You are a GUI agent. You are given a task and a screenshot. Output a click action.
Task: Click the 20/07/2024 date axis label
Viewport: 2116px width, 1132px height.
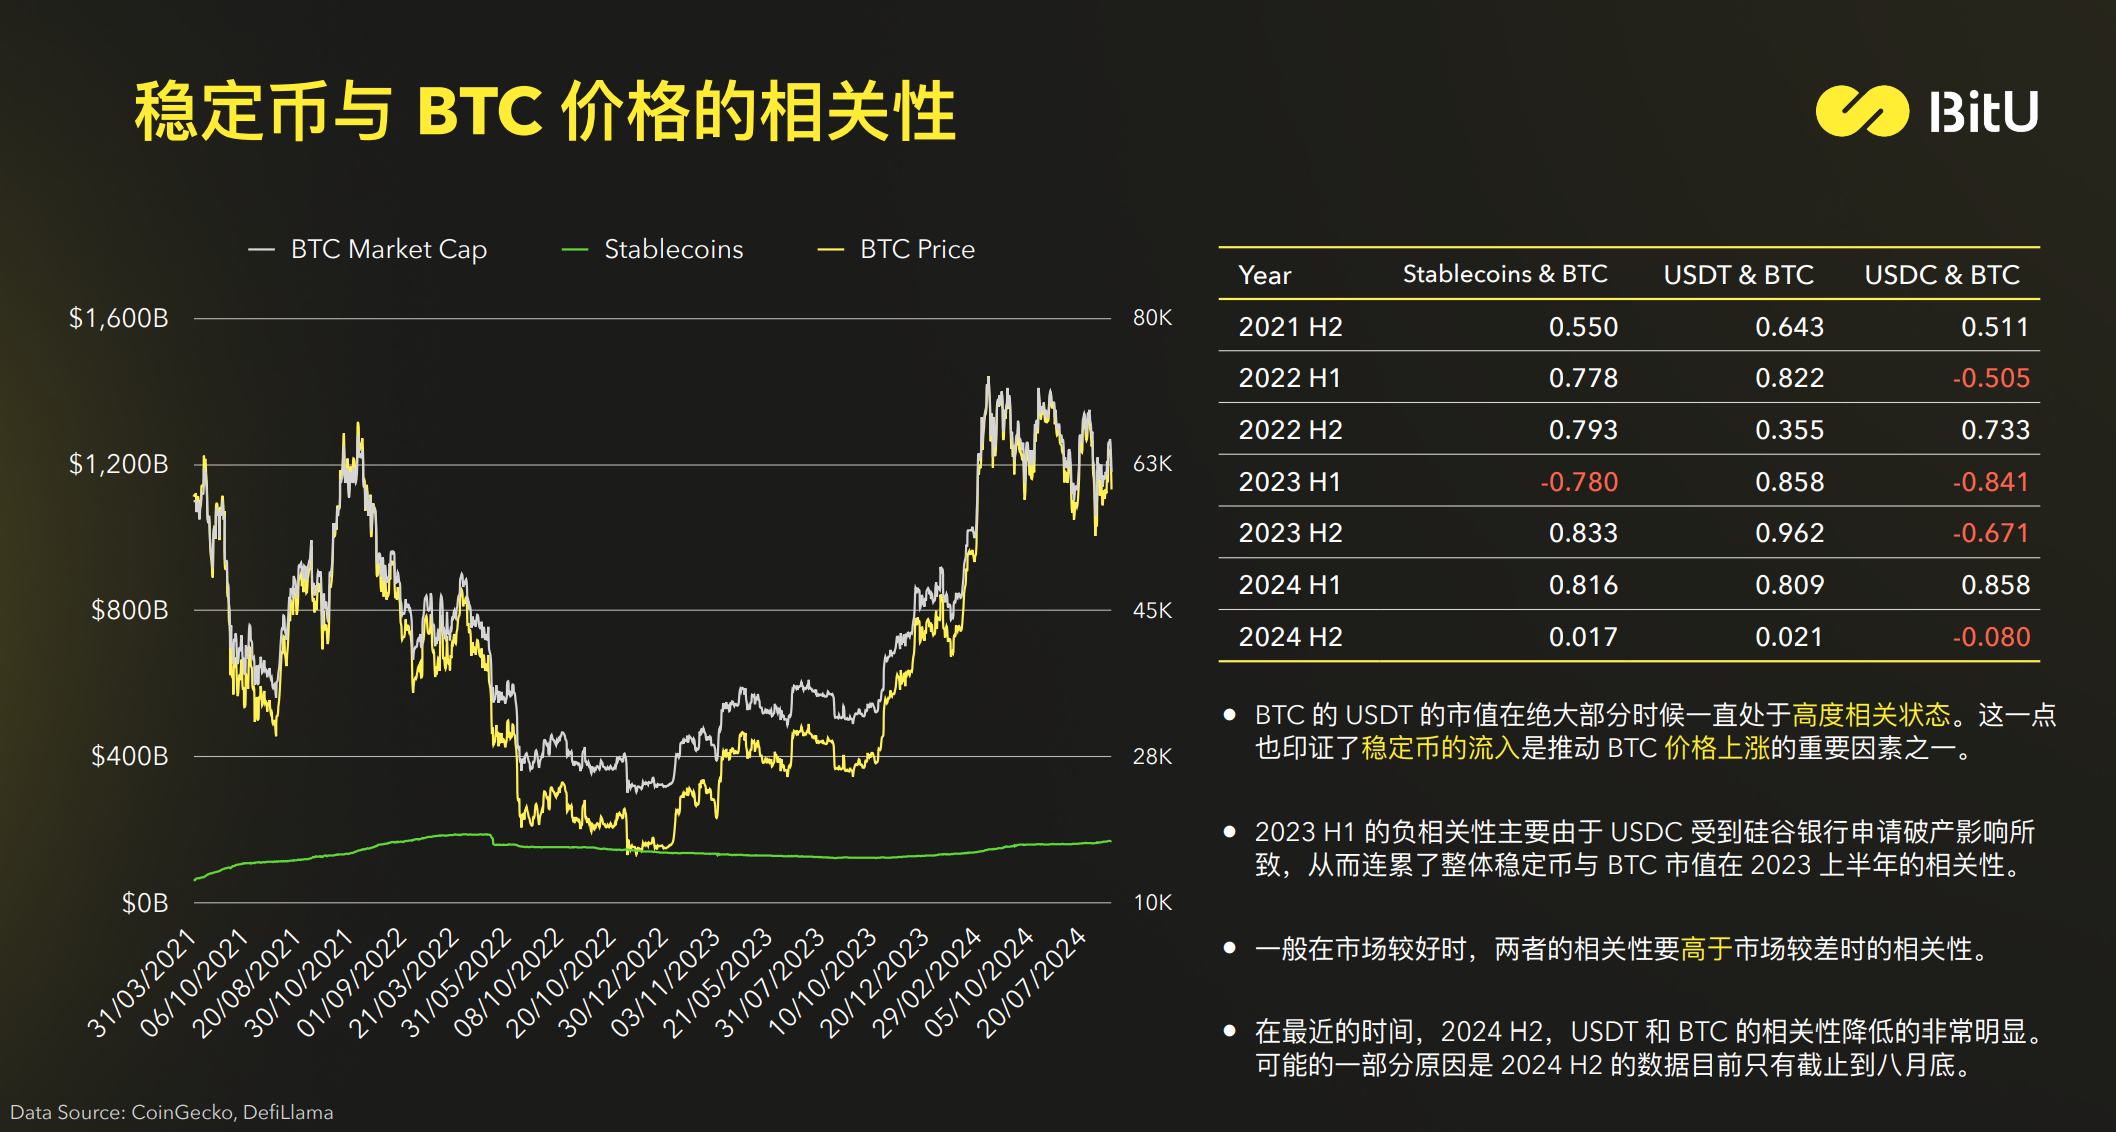coord(1031,982)
